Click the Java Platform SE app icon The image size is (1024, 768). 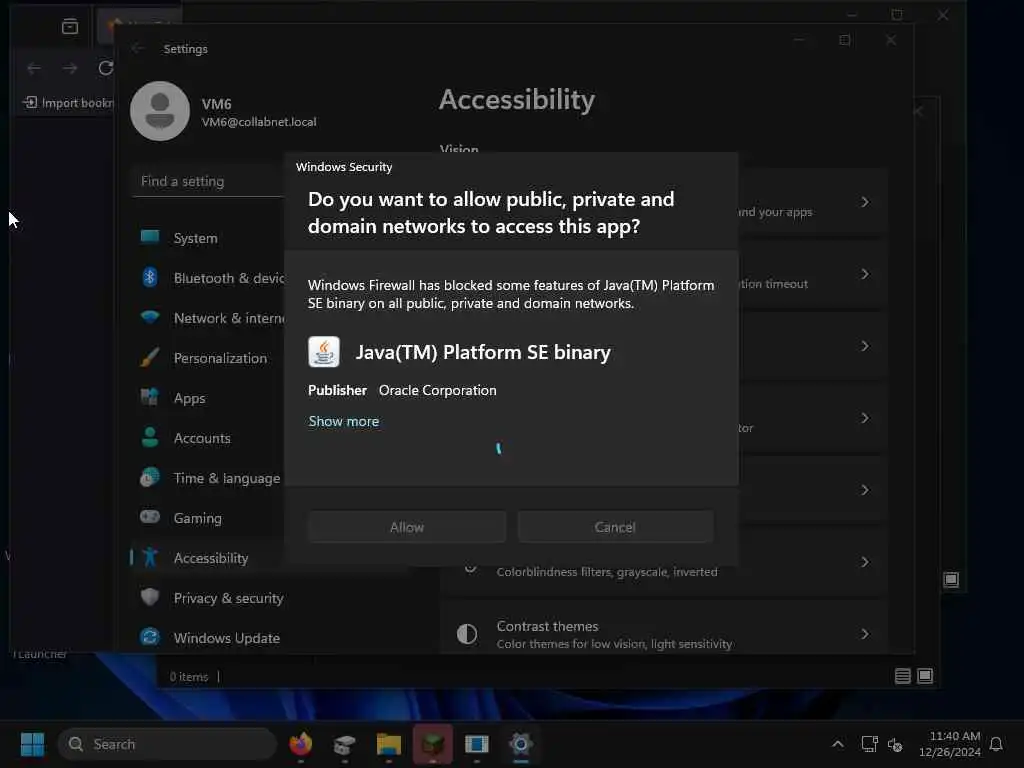pos(324,352)
